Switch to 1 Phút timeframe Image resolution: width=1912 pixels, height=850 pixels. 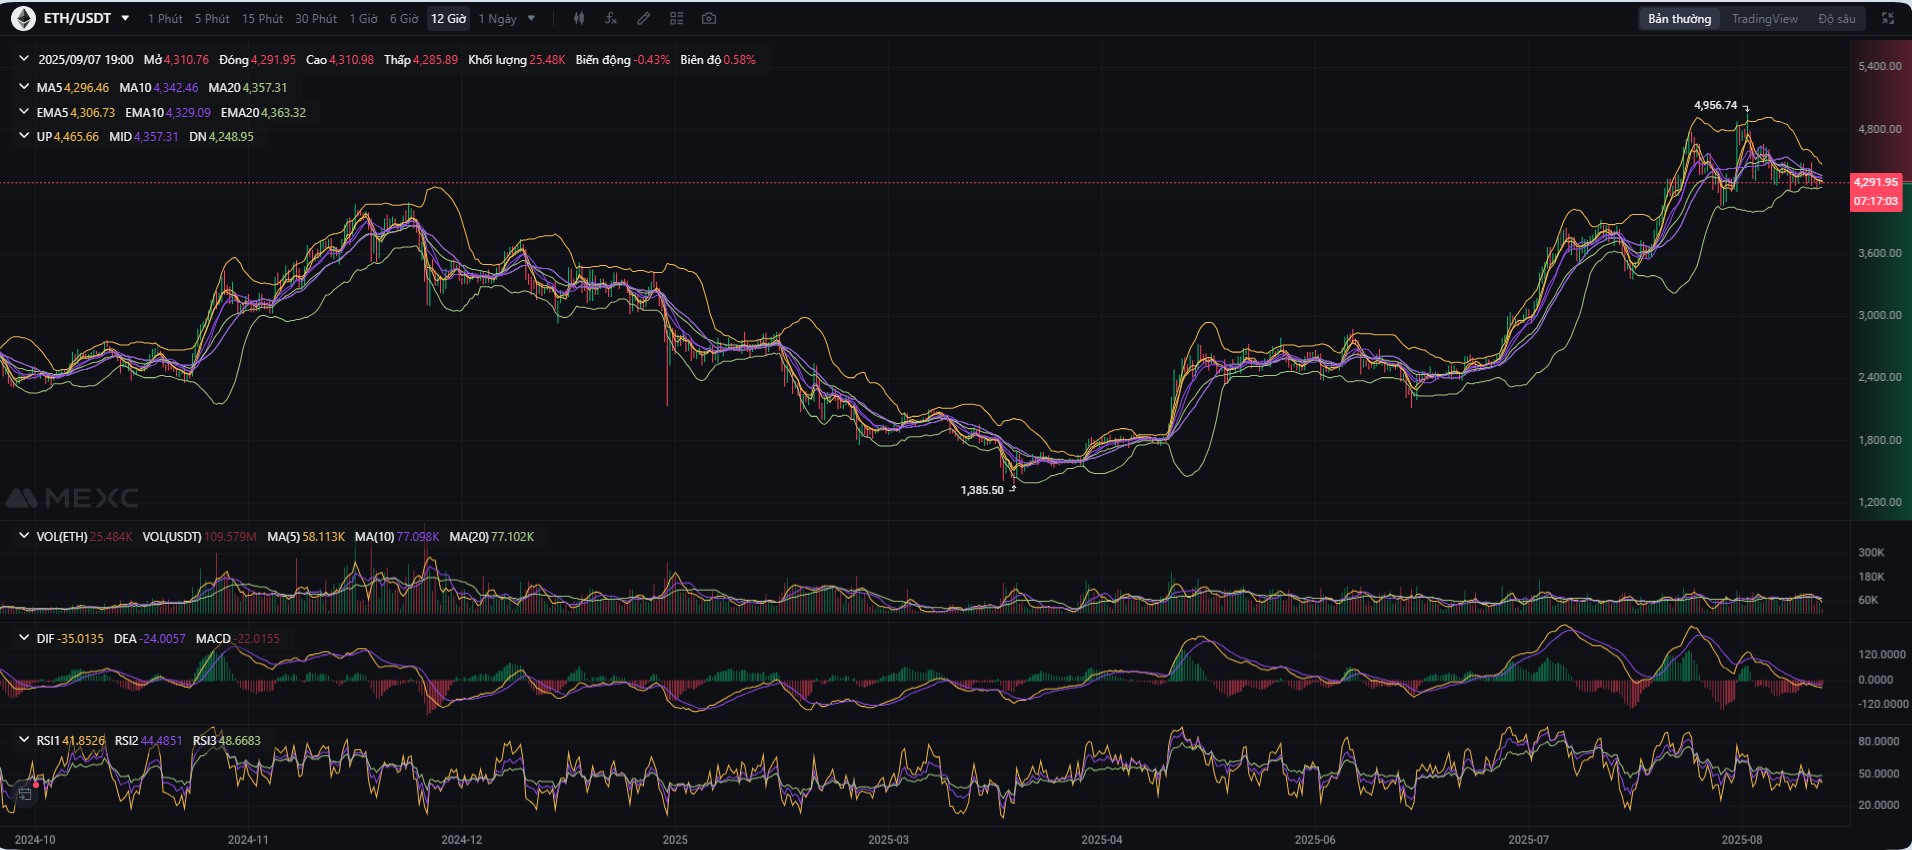tap(165, 18)
